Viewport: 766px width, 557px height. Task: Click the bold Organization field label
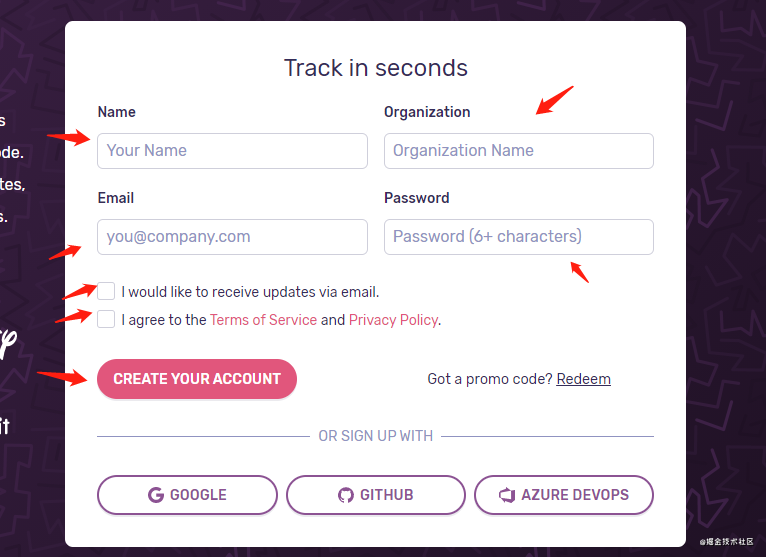tap(427, 112)
